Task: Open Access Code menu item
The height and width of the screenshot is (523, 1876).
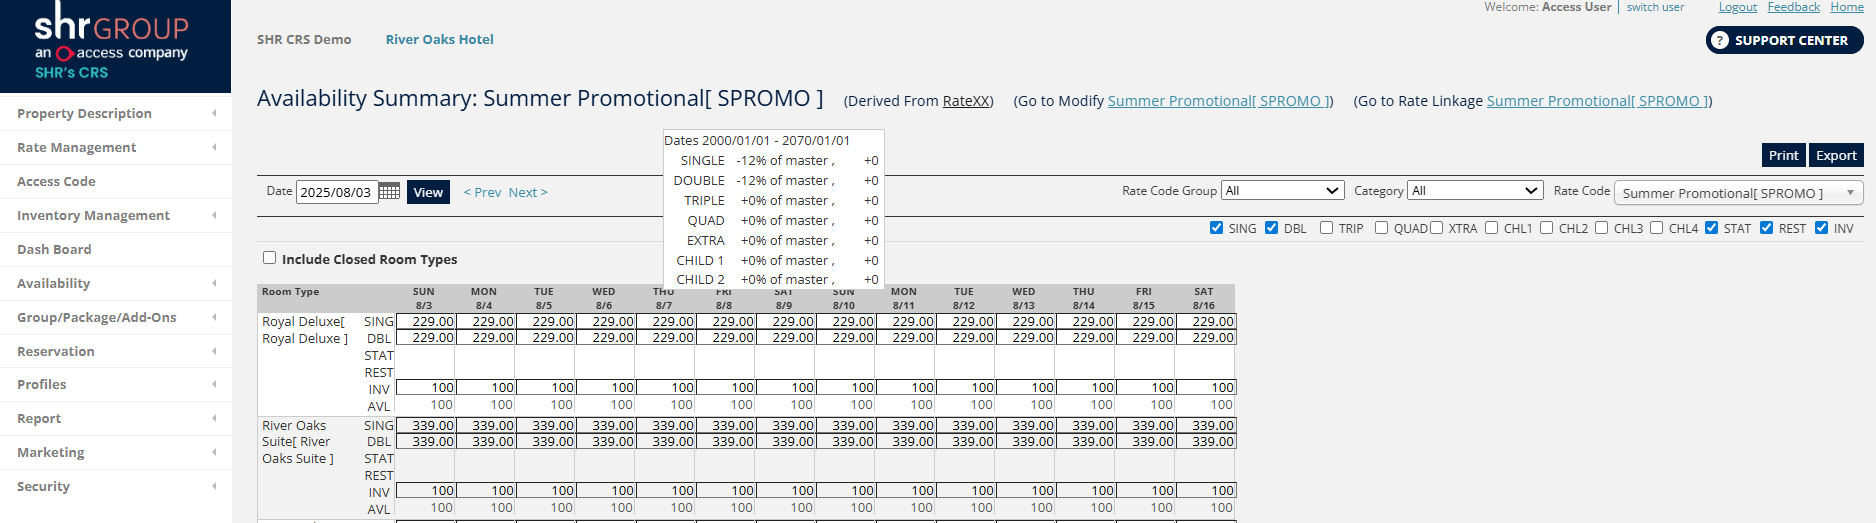Action: tap(115, 181)
